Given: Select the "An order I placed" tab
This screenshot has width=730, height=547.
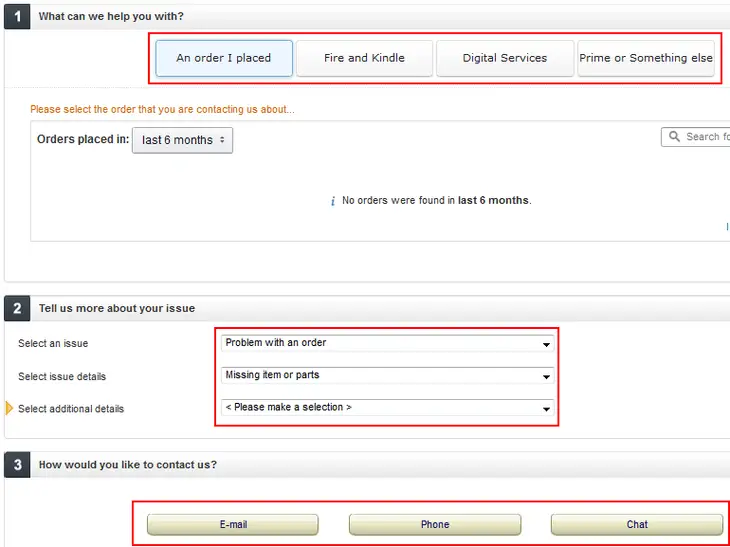Looking at the screenshot, I should pos(224,58).
